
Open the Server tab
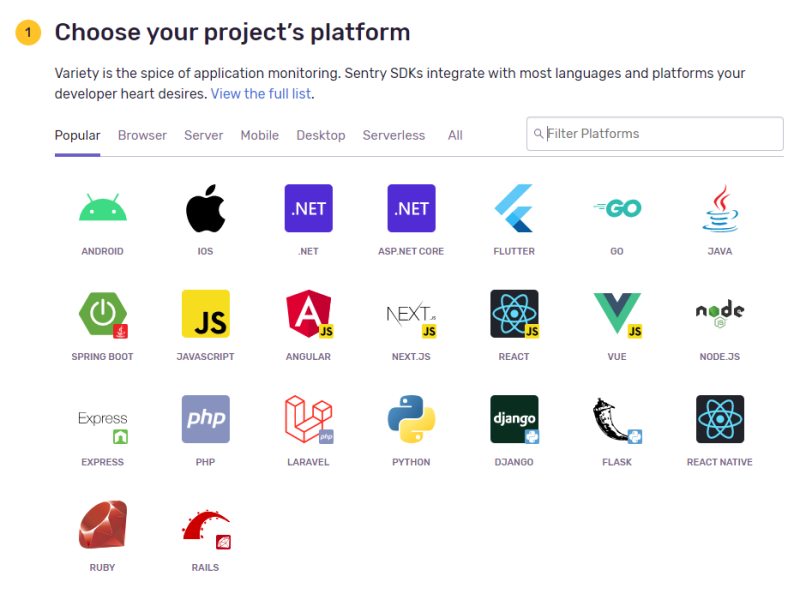203,135
